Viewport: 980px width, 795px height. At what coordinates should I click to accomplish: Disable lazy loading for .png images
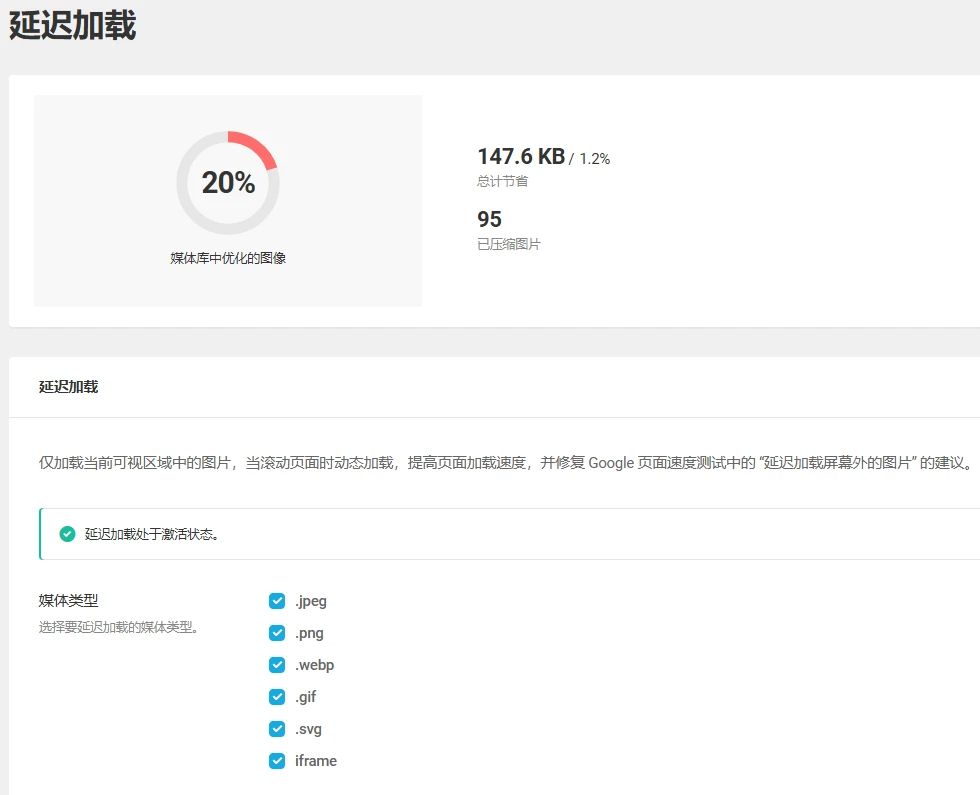(276, 633)
